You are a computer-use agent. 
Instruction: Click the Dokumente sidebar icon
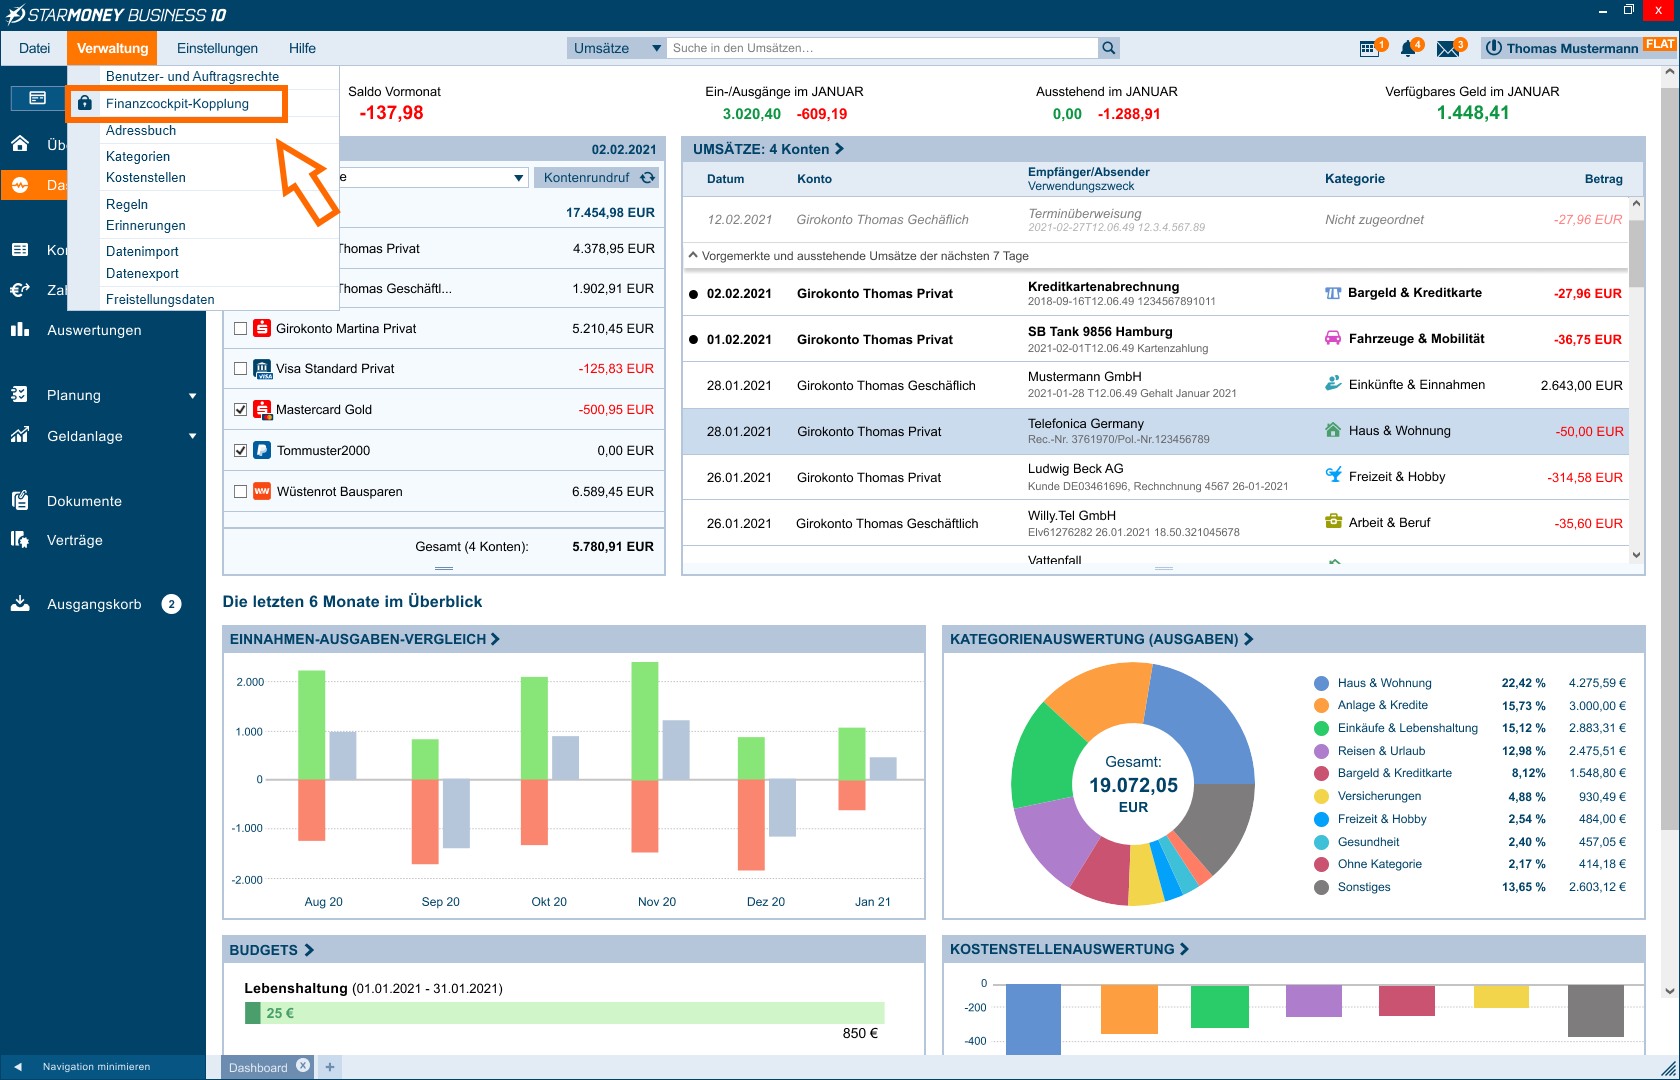point(20,501)
